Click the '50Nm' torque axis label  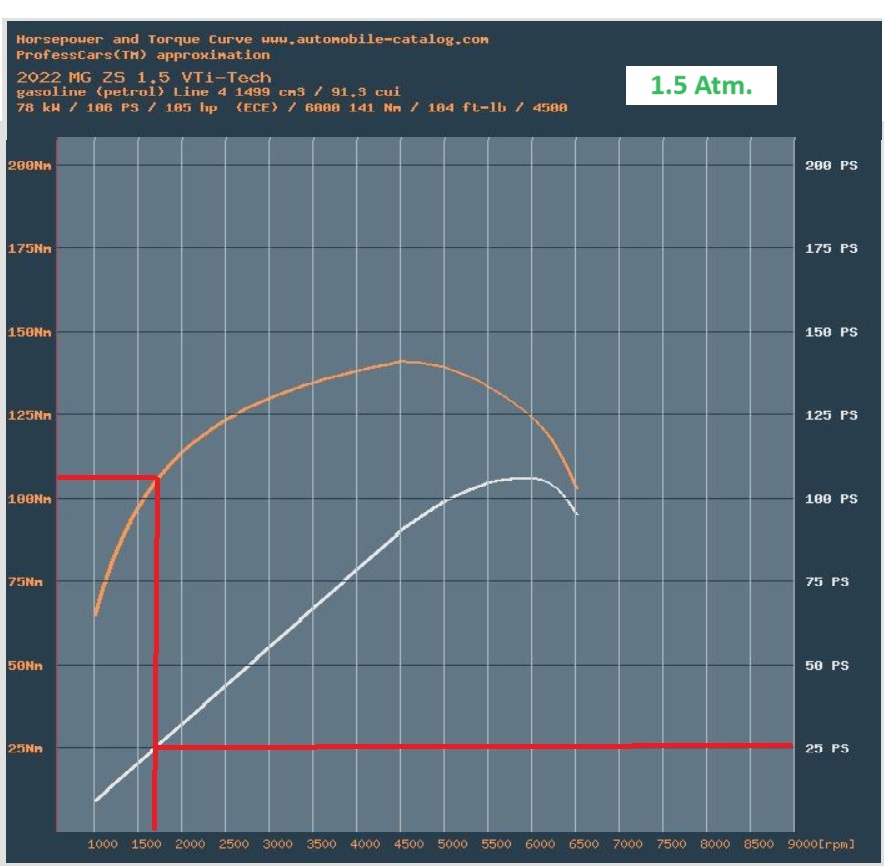point(25,666)
